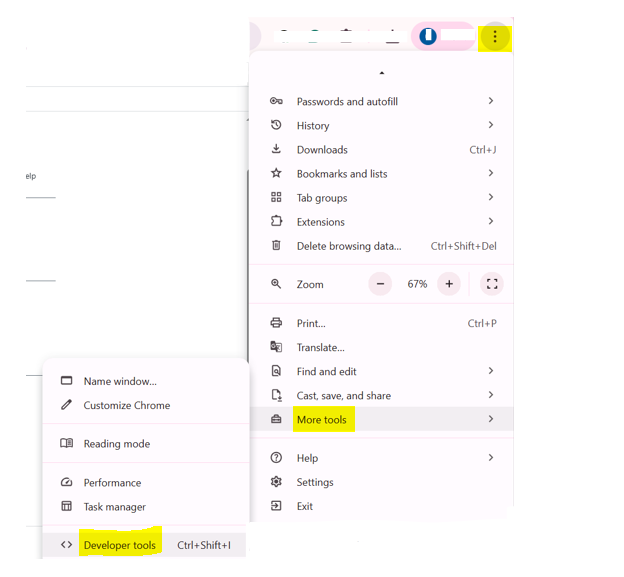This screenshot has width=624, height=577.
Task: Click the profile avatar in the toolbar
Action: 428,37
